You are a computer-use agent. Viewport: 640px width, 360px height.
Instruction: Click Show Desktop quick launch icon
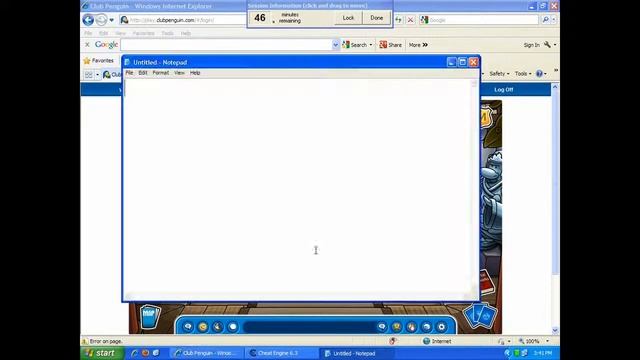(x=156, y=353)
